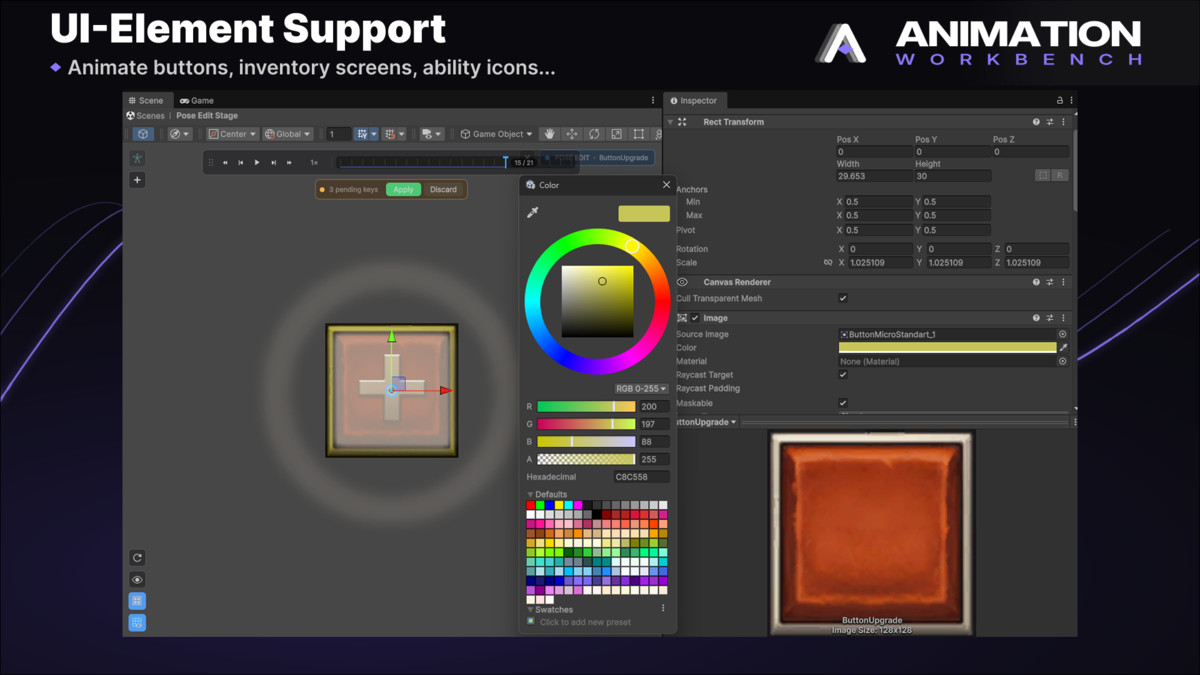Viewport: 1200px width, 675px height.
Task: Select the Rect tool in Scene toolbar
Action: (639, 134)
